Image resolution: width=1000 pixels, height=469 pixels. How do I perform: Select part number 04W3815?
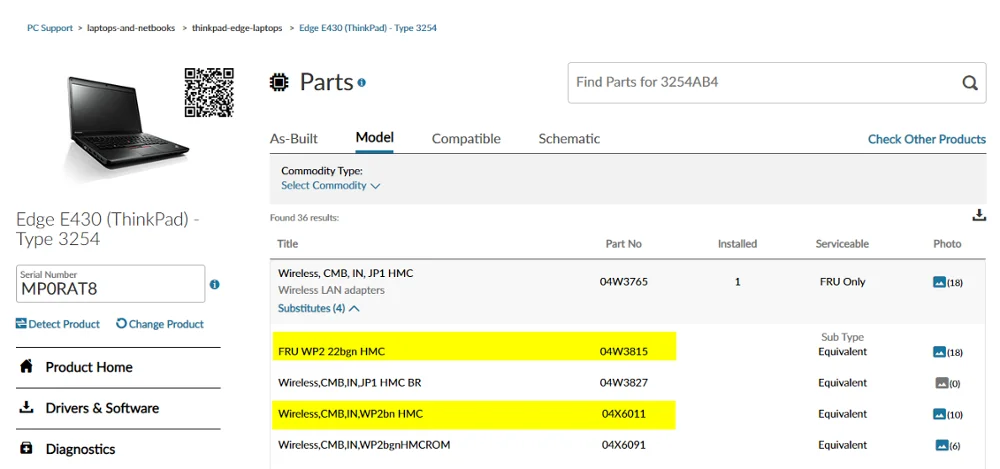[624, 352]
